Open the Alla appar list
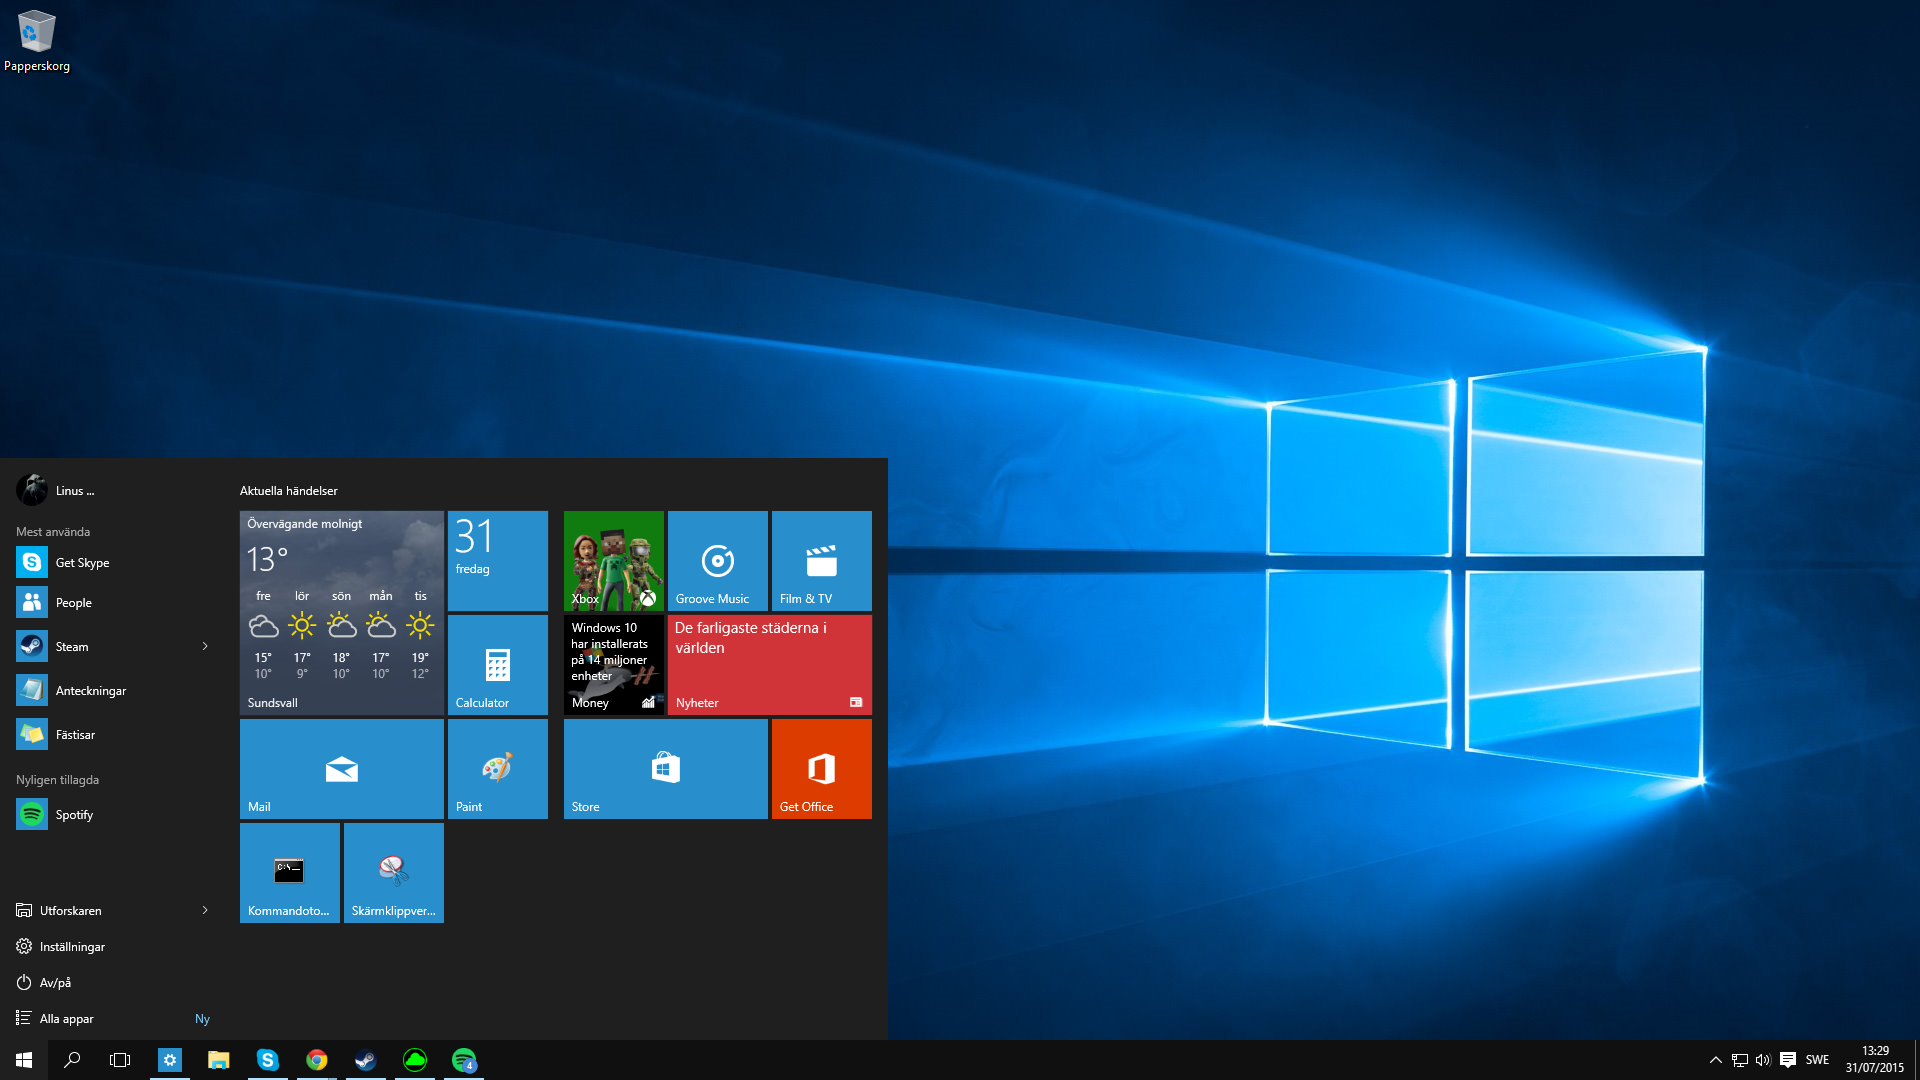This screenshot has height=1080, width=1920. tap(66, 1019)
